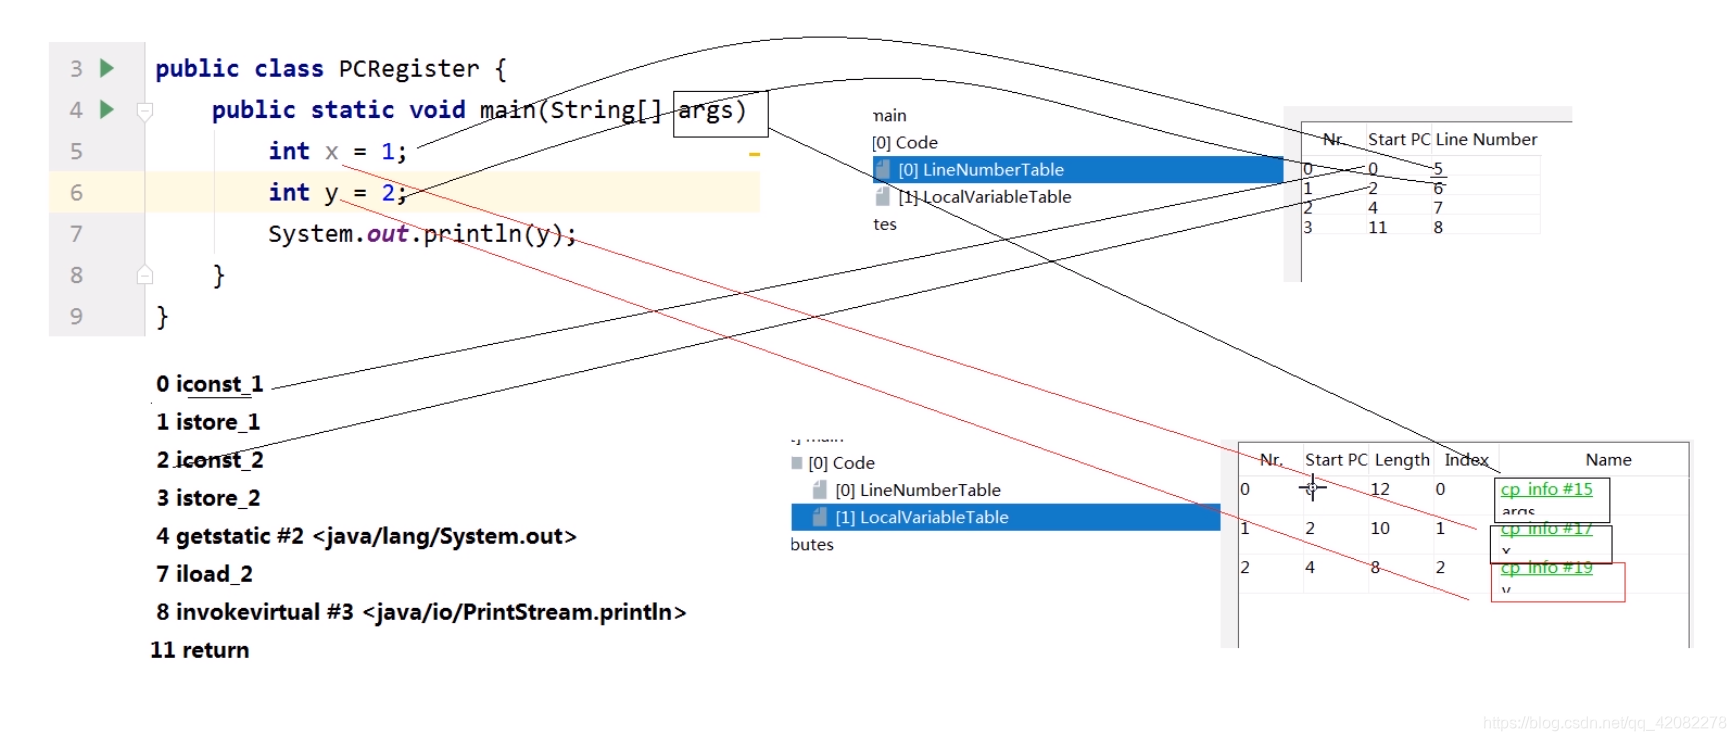1736x741 pixels.
Task: Click Line Number cell 7
Action: click(1438, 207)
